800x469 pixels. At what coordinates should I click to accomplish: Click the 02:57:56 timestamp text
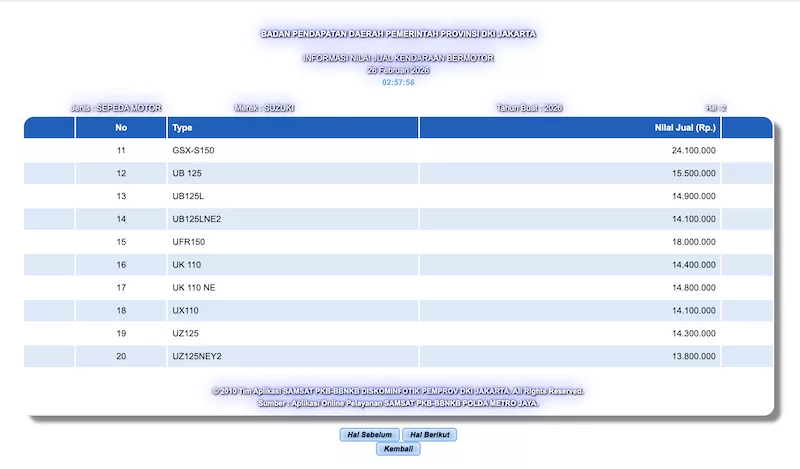[398, 82]
